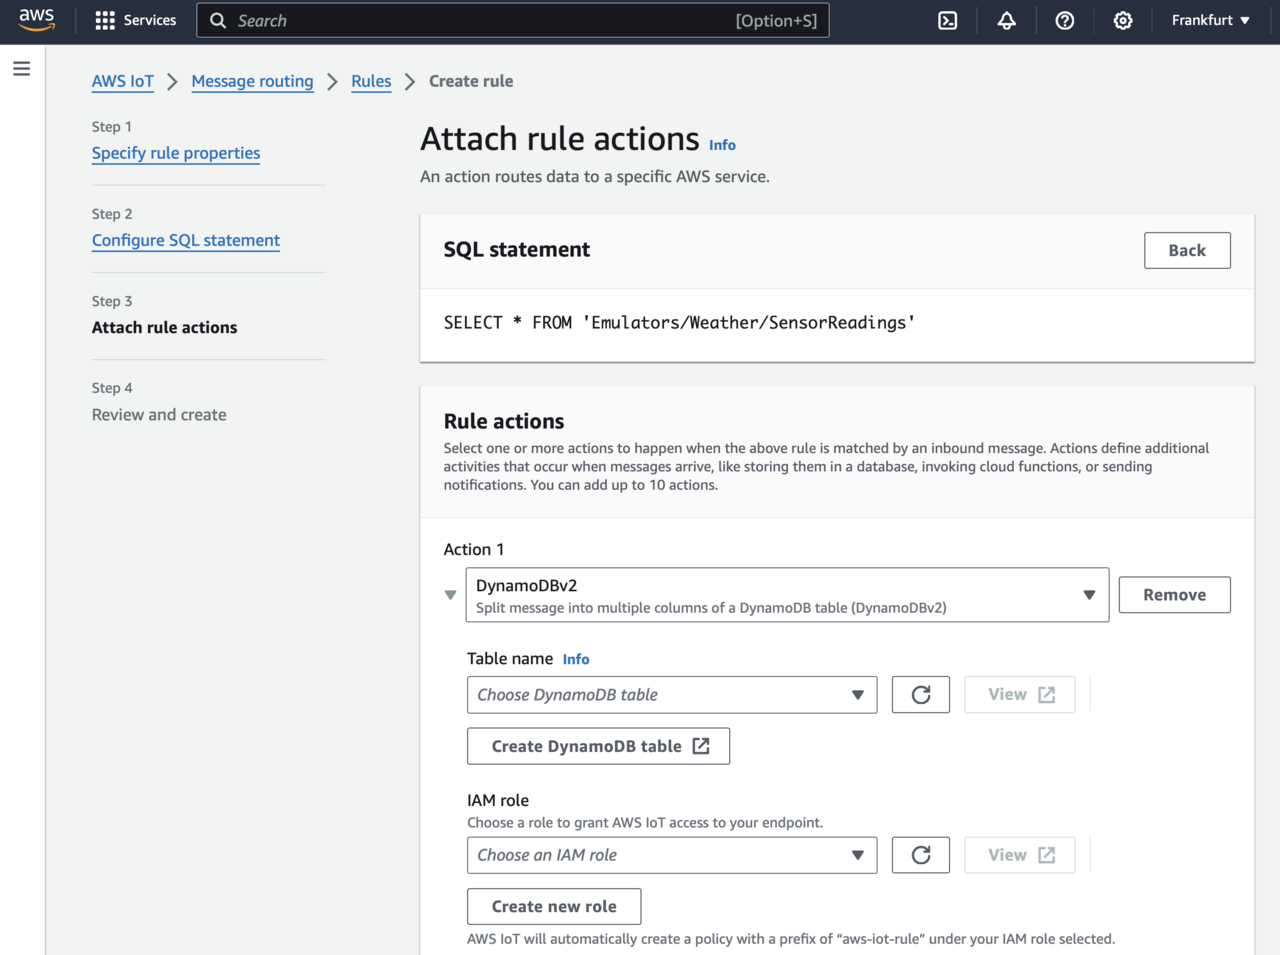This screenshot has height=955, width=1280.
Task: Refresh the IAM role list
Action: pyautogui.click(x=920, y=855)
